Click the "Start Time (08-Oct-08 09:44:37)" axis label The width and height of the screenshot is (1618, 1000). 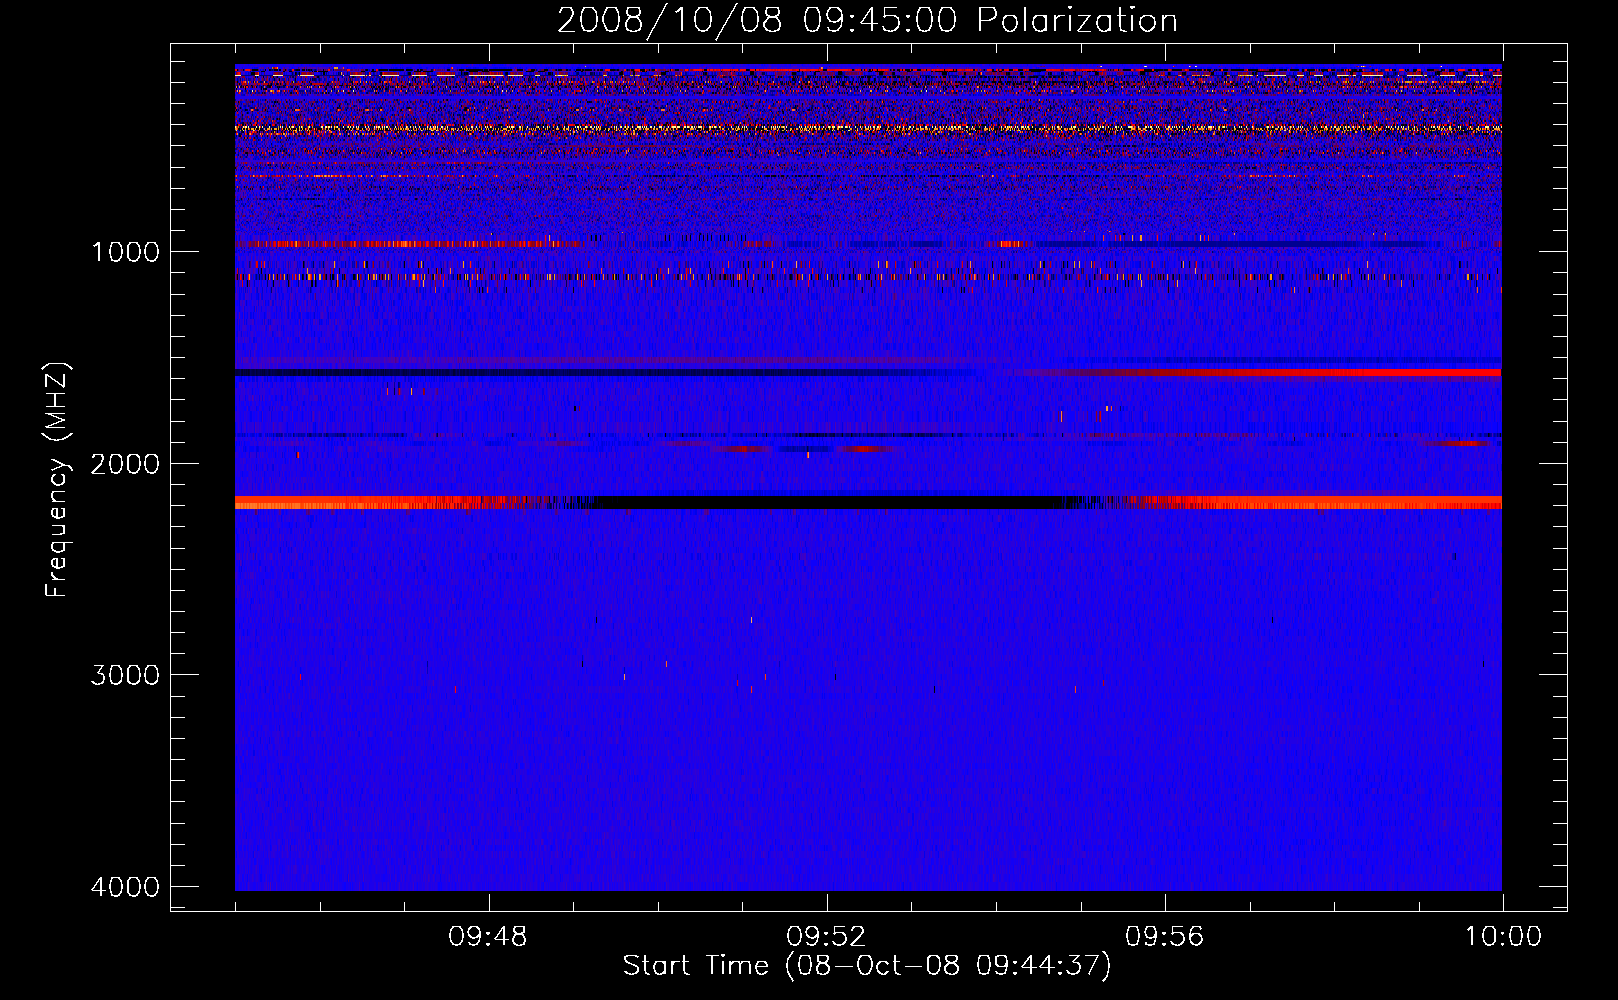tap(867, 966)
